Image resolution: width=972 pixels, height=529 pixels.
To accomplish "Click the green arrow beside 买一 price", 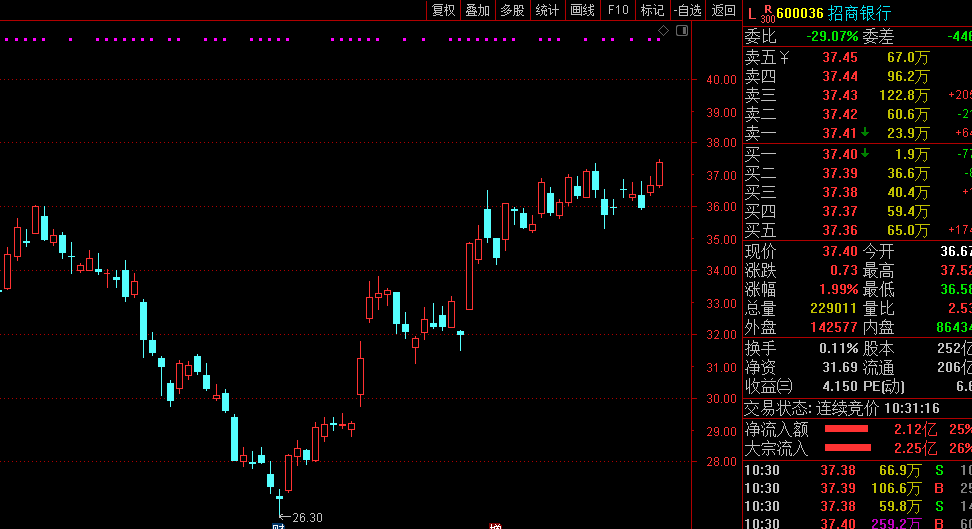I will (865, 153).
